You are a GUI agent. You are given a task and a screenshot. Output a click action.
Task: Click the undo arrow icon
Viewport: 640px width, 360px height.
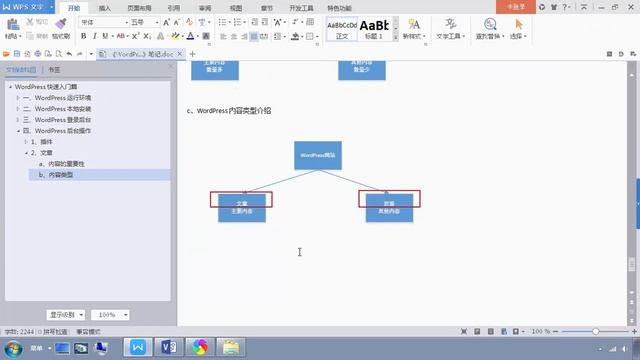(69, 54)
